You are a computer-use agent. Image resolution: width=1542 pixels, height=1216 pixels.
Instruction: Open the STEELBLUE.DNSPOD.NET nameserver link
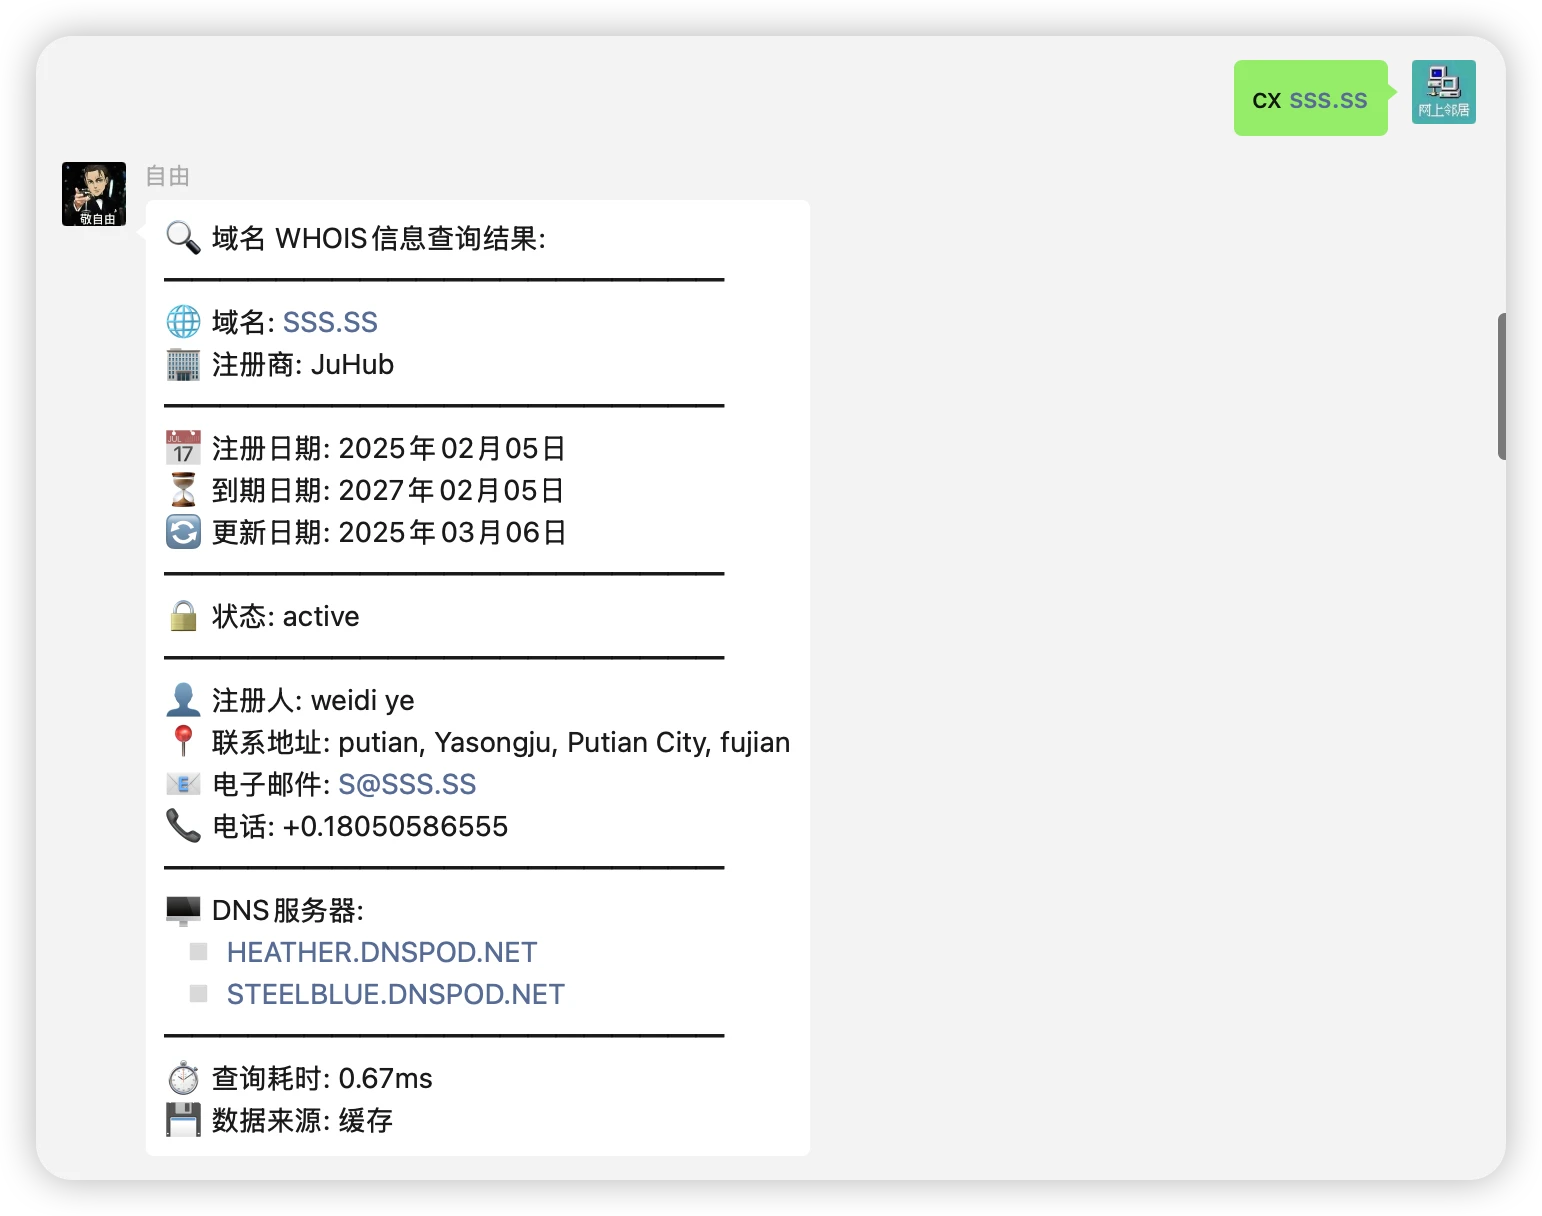click(396, 994)
